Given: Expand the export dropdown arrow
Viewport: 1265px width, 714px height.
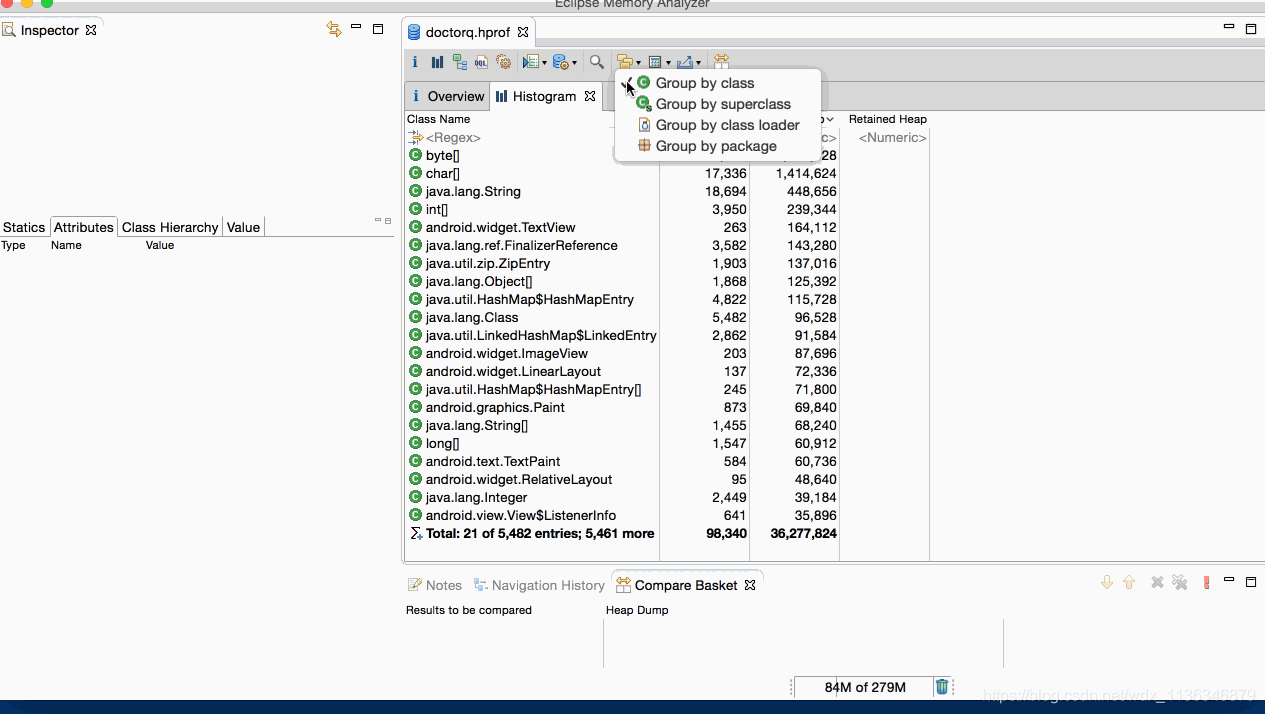Looking at the screenshot, I should tap(698, 63).
